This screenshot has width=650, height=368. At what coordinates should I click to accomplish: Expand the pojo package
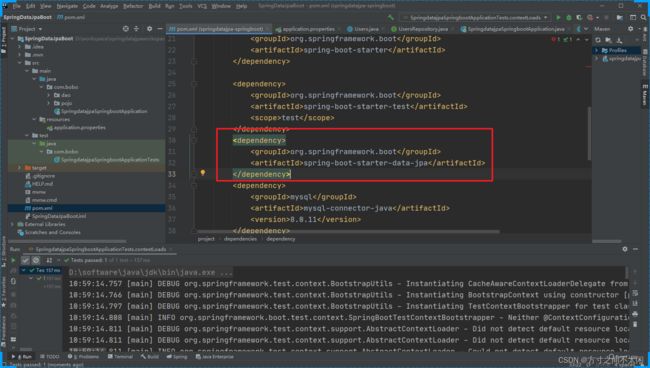tap(49, 103)
